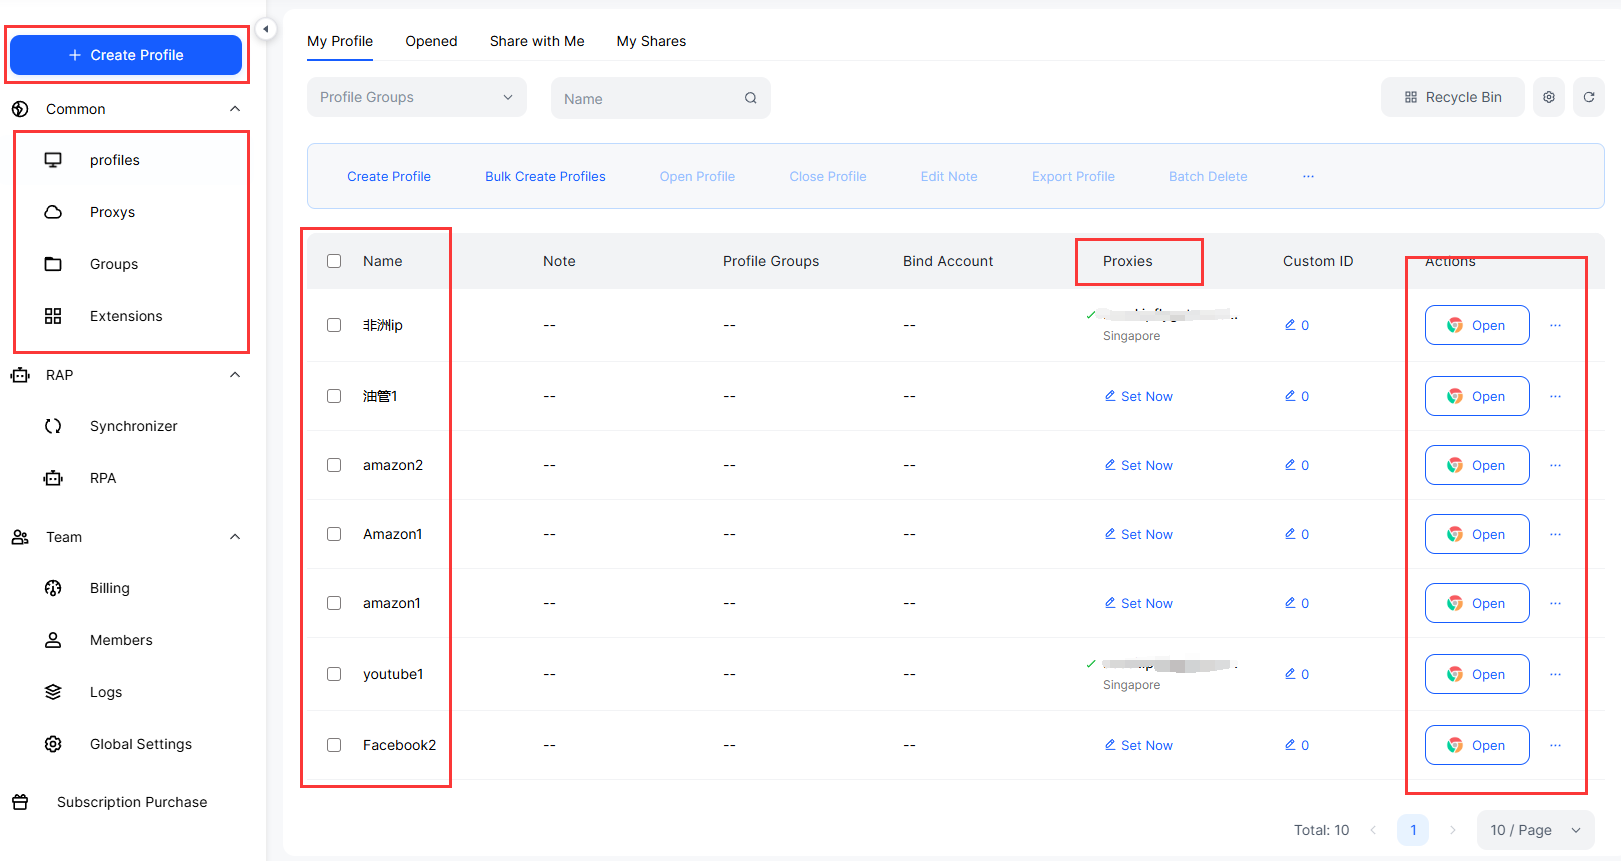Open more options ellipsis for youtube1 row
Image resolution: width=1621 pixels, height=861 pixels.
(1555, 674)
